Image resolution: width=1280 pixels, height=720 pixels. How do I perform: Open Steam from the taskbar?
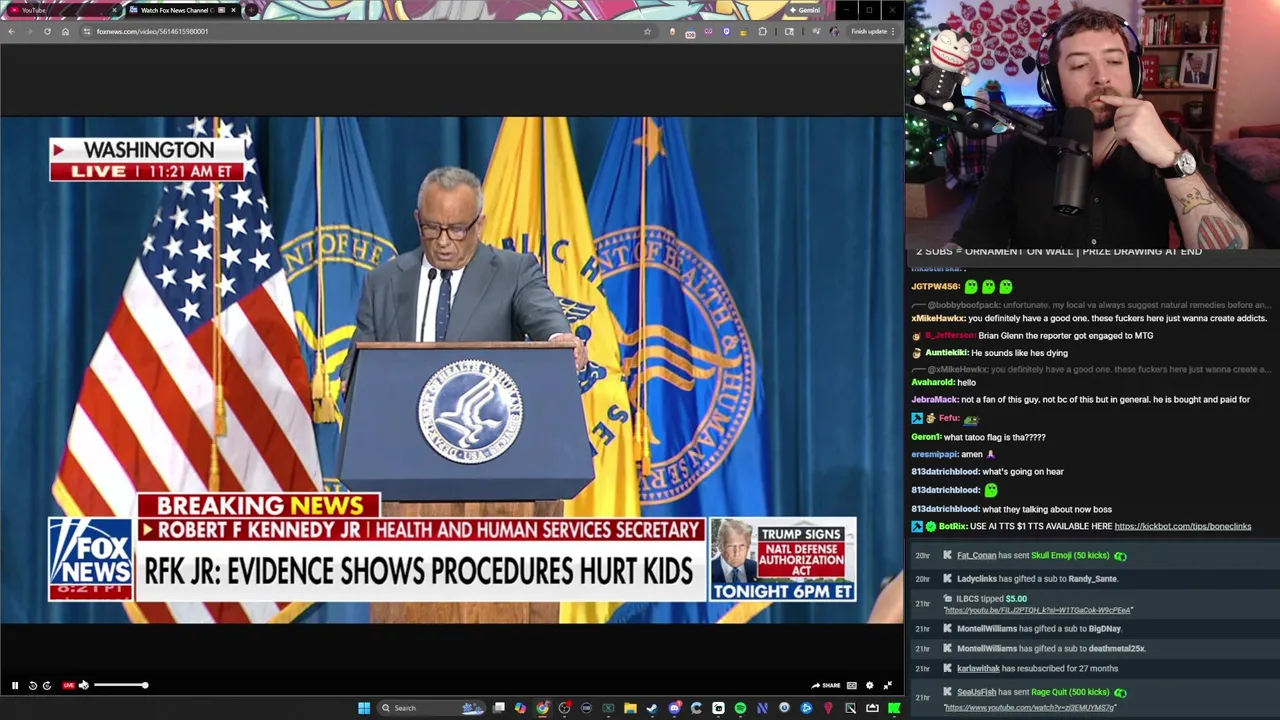point(652,708)
